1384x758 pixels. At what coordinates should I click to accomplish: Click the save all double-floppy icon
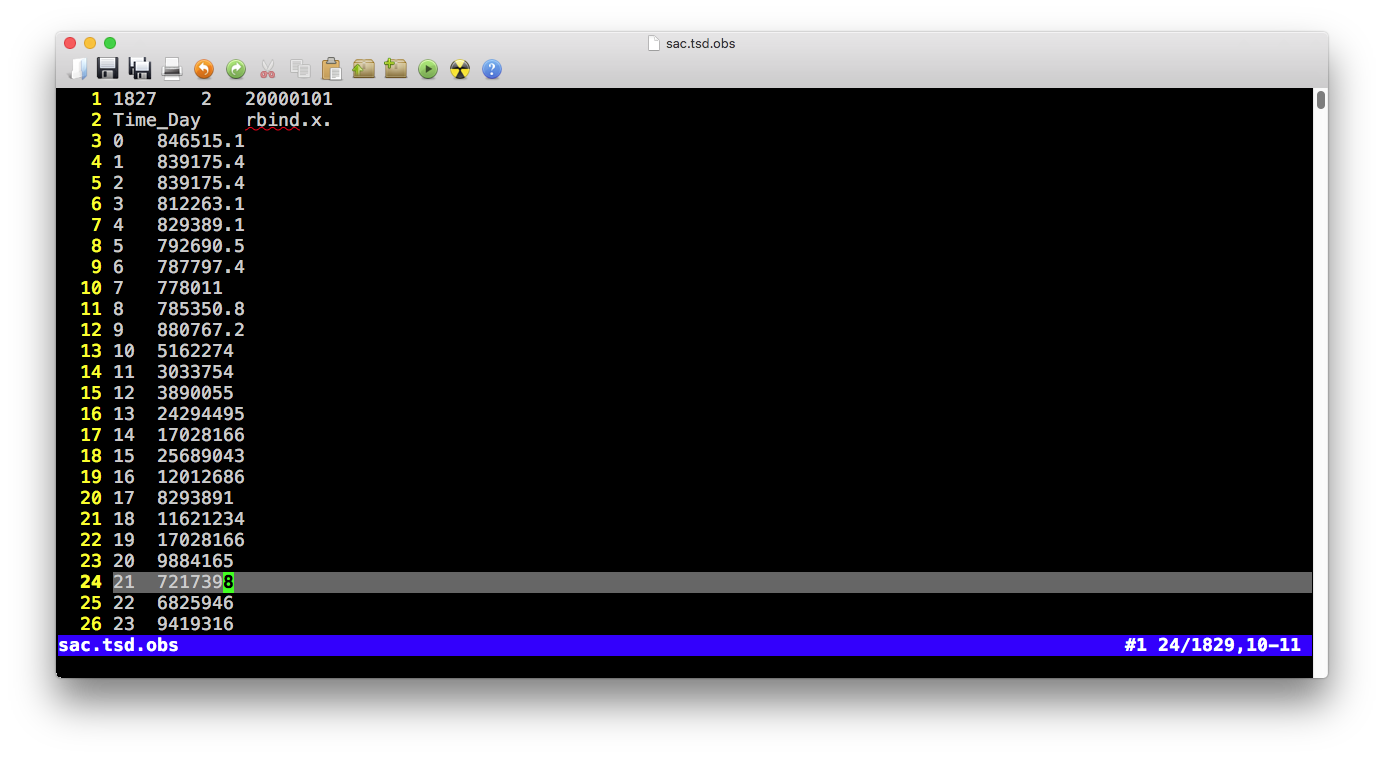tap(140, 69)
